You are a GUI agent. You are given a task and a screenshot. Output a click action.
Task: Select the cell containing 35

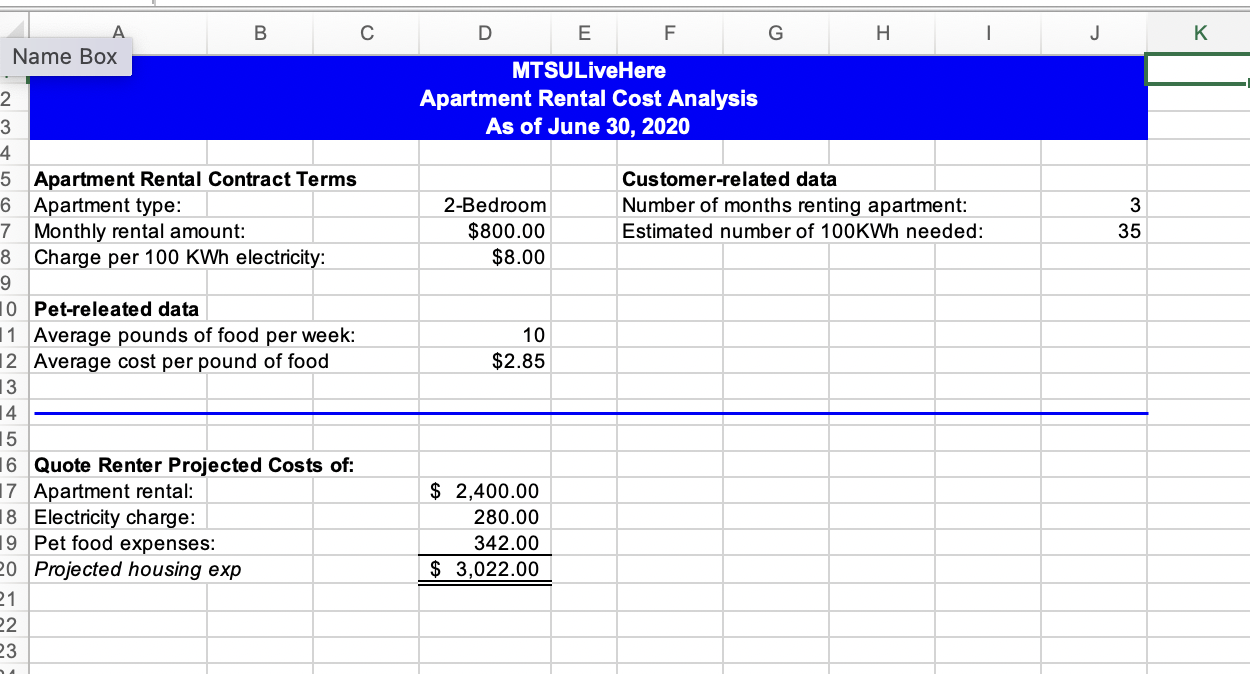click(1093, 231)
